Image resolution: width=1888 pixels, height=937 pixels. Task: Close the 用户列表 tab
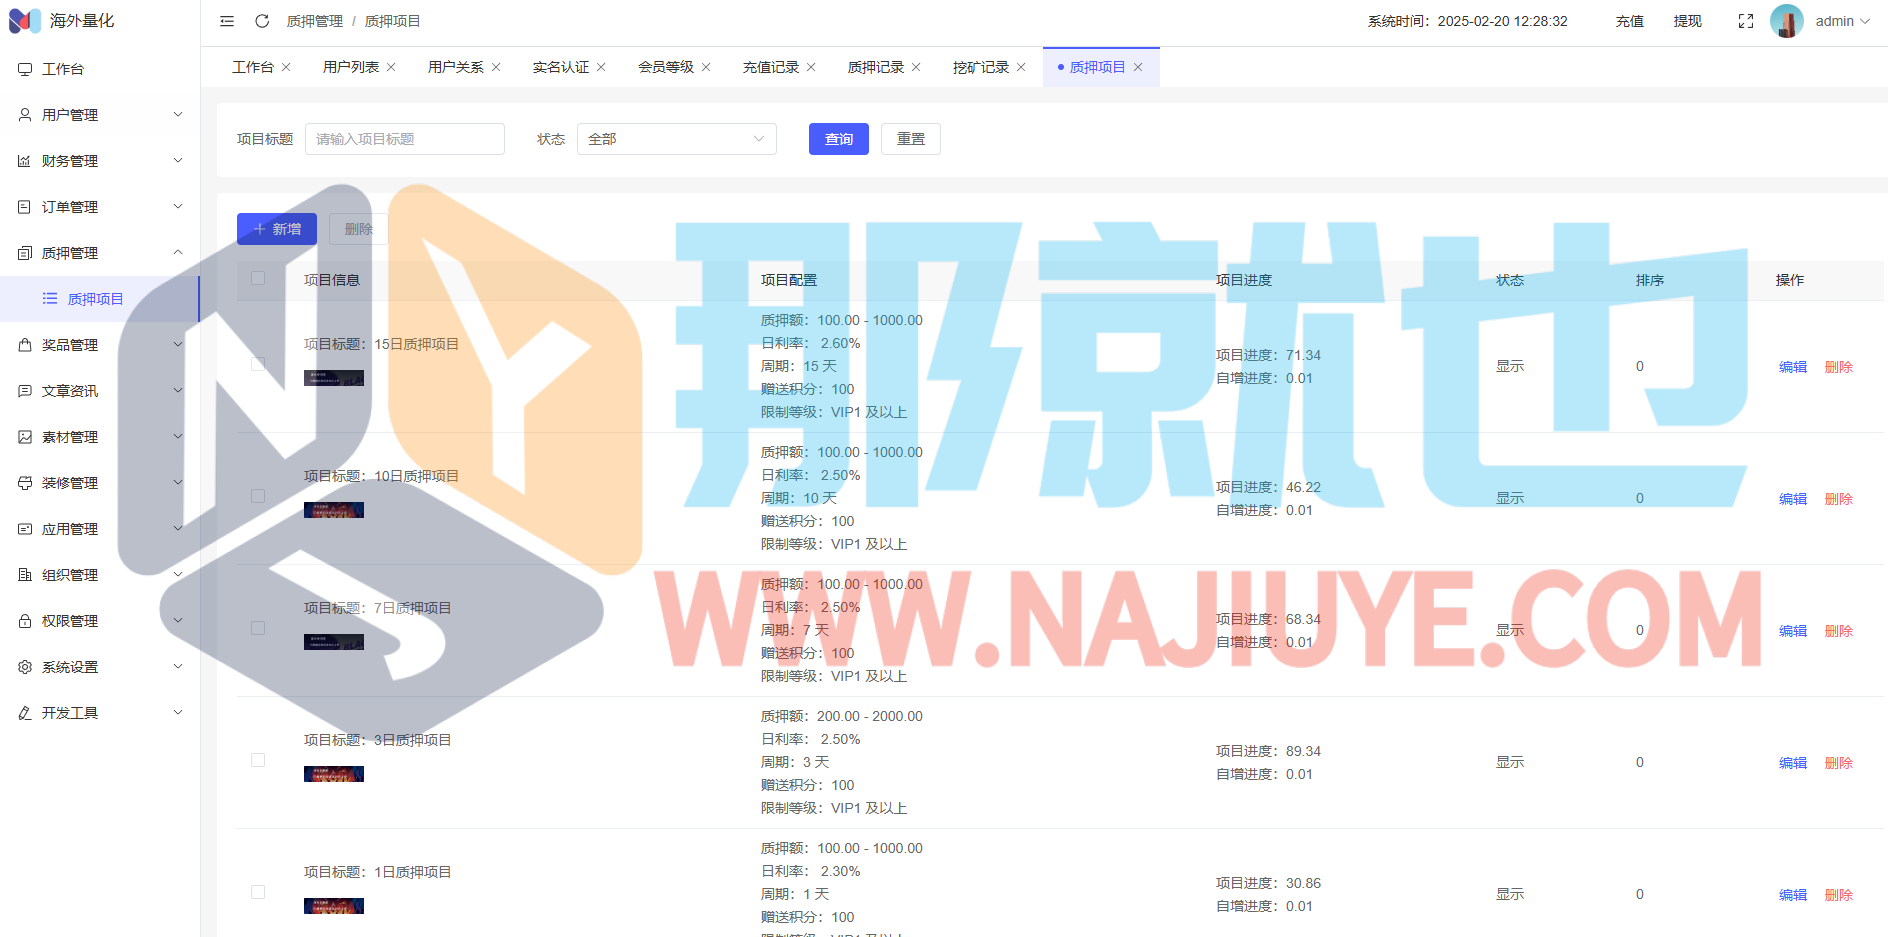coord(391,67)
